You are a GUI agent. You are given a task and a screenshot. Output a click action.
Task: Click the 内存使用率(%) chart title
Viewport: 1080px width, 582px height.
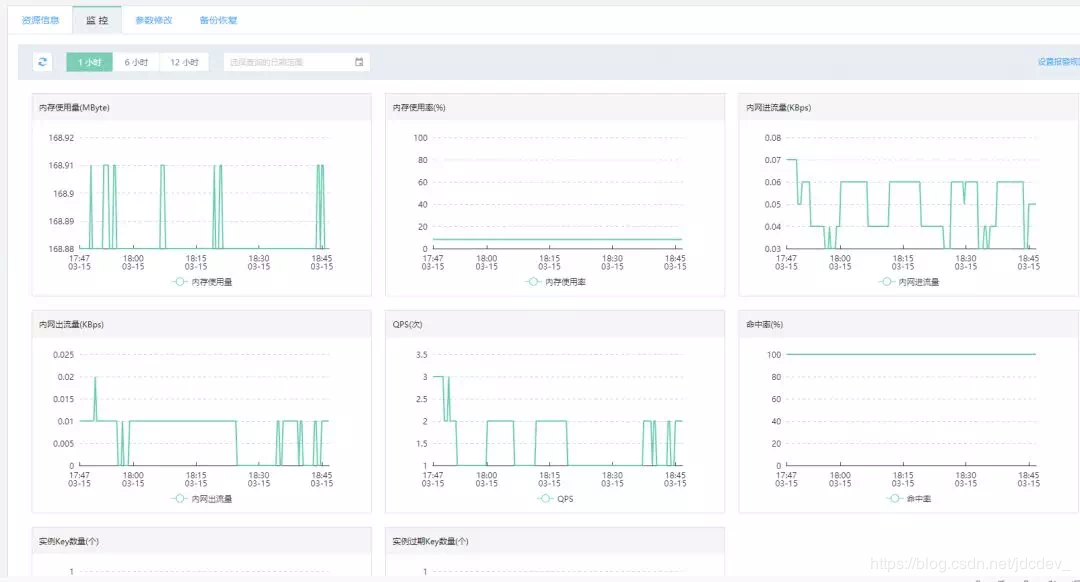[419, 107]
